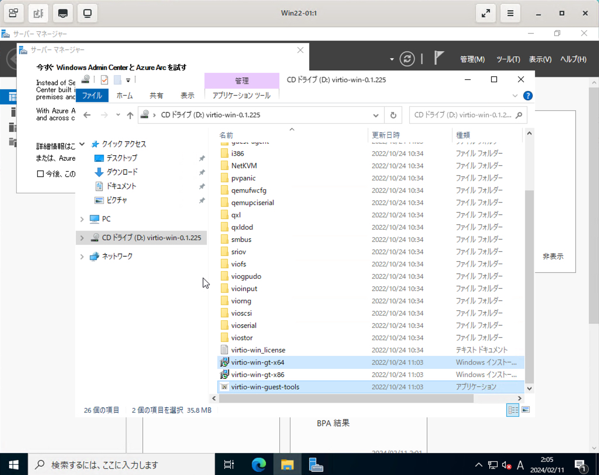The width and height of the screenshot is (599, 475).
Task: Click the Explorer search input field
Action: pyautogui.click(x=463, y=115)
